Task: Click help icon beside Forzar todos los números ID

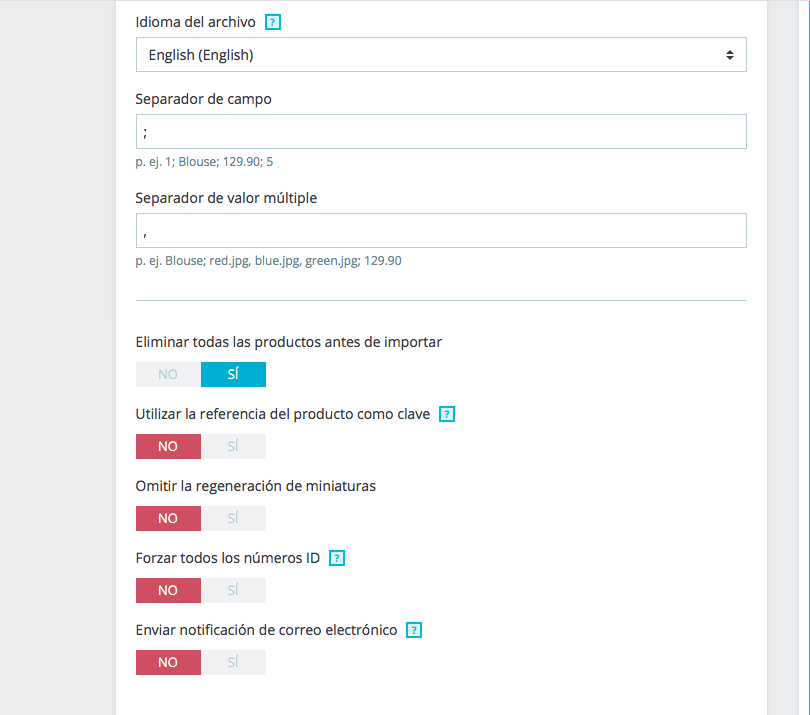Action: (x=337, y=558)
